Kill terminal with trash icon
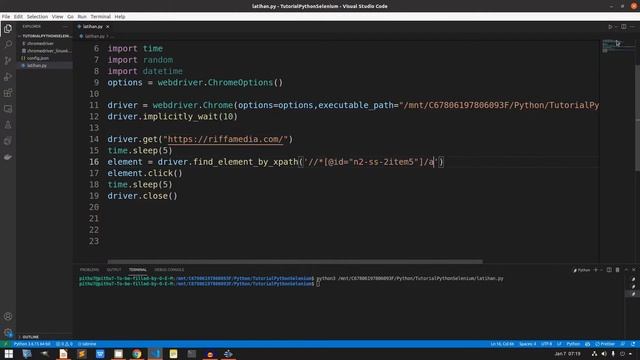This screenshot has height=360, width=640. [x=618, y=270]
